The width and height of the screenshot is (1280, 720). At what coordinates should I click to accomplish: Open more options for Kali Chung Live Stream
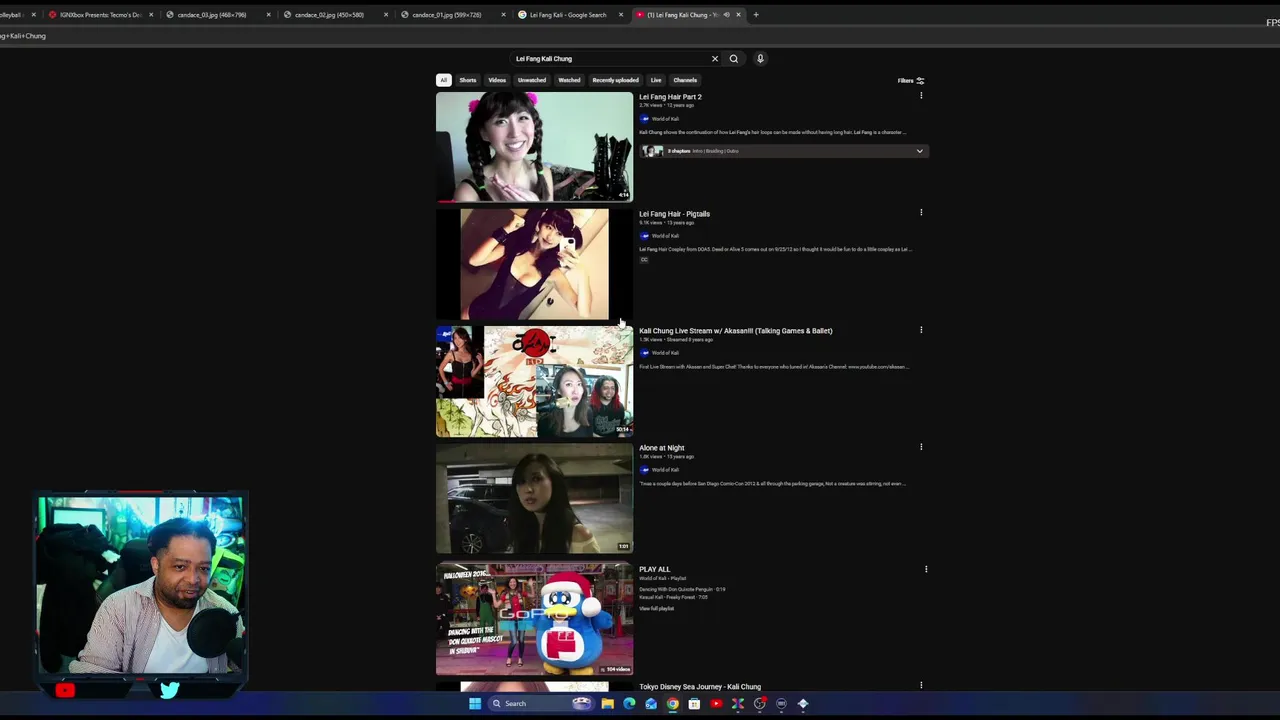click(921, 329)
